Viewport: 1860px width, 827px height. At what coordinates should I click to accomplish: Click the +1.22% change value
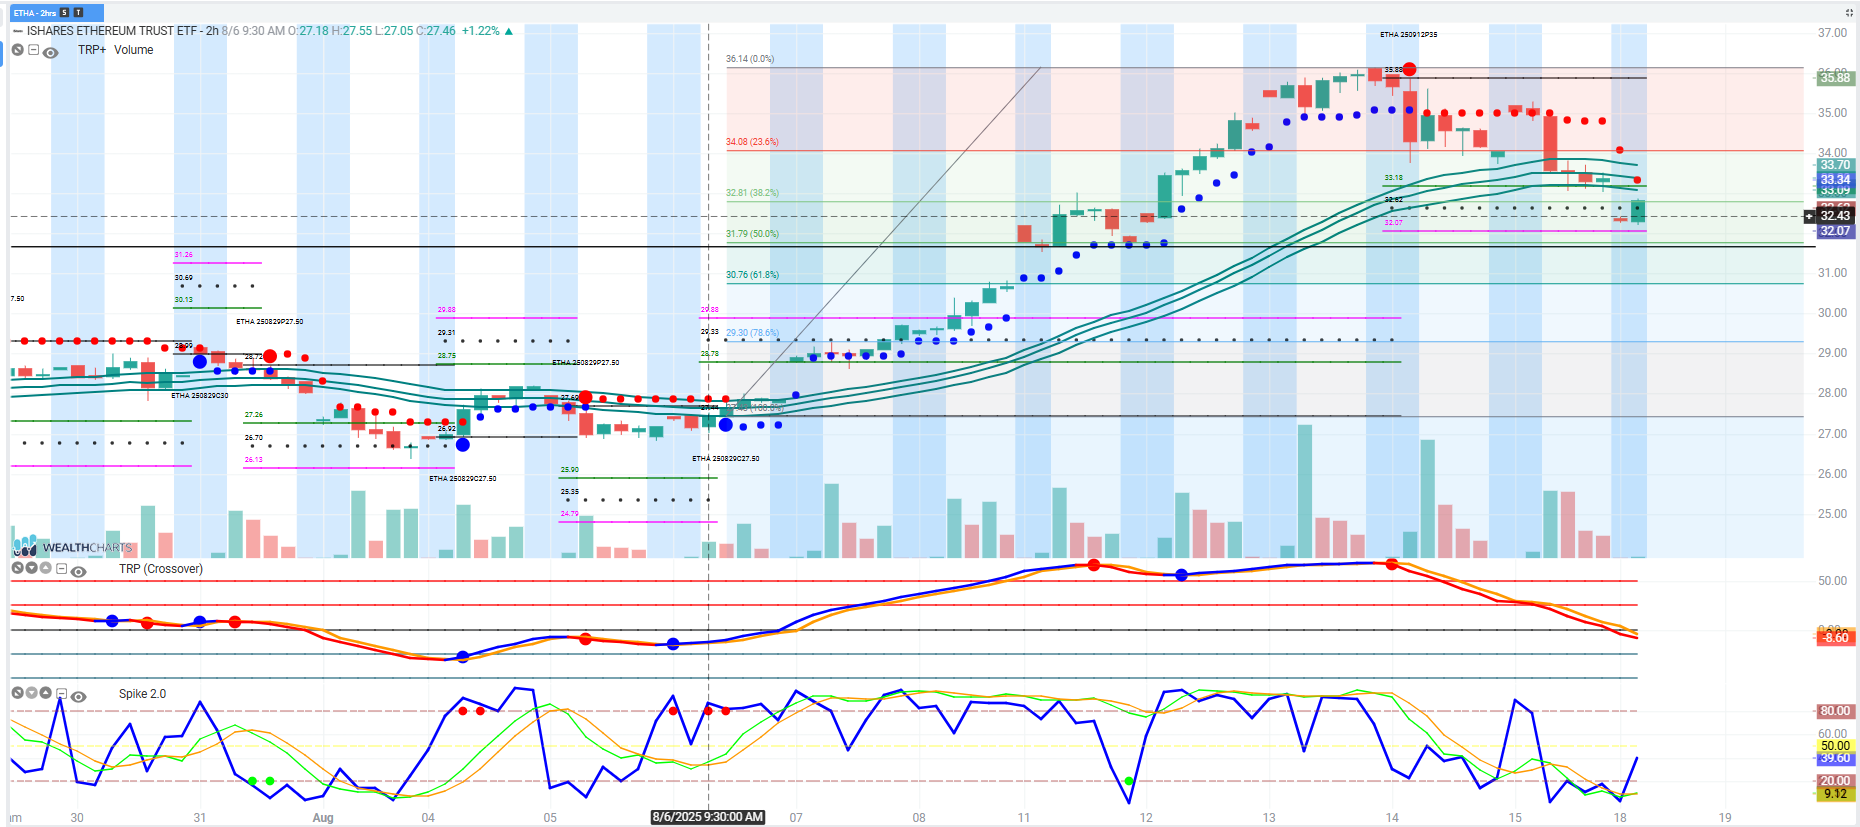coord(480,31)
